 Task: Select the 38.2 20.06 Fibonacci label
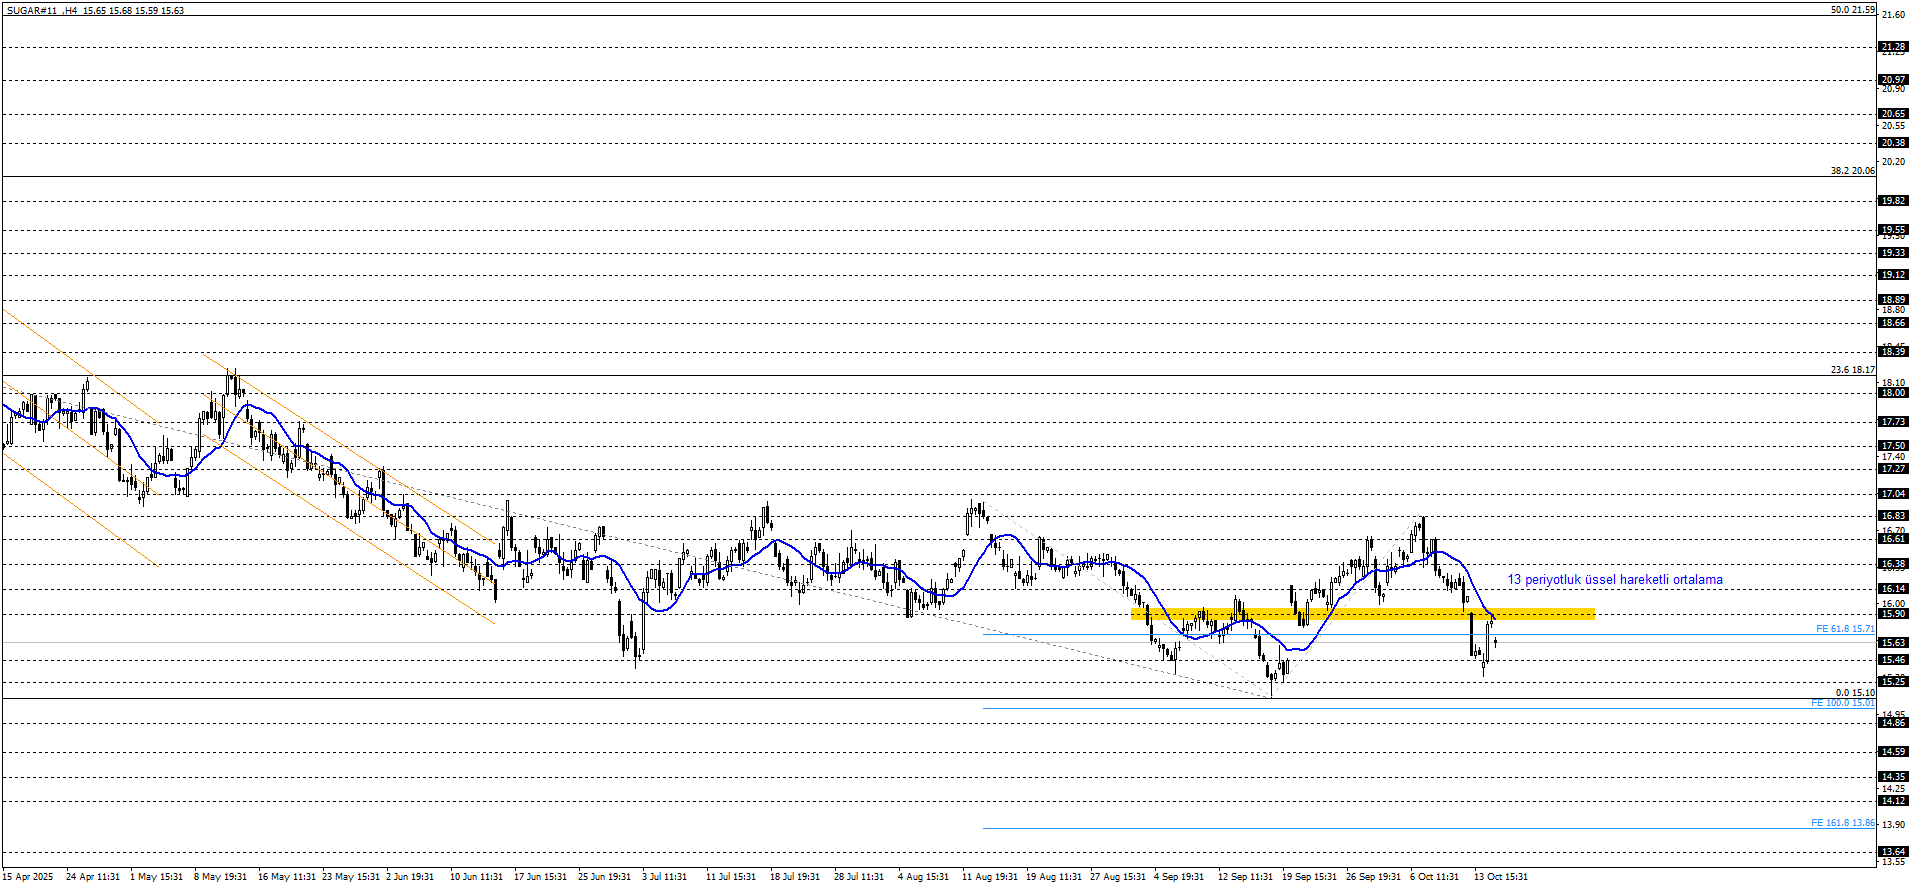[1852, 171]
